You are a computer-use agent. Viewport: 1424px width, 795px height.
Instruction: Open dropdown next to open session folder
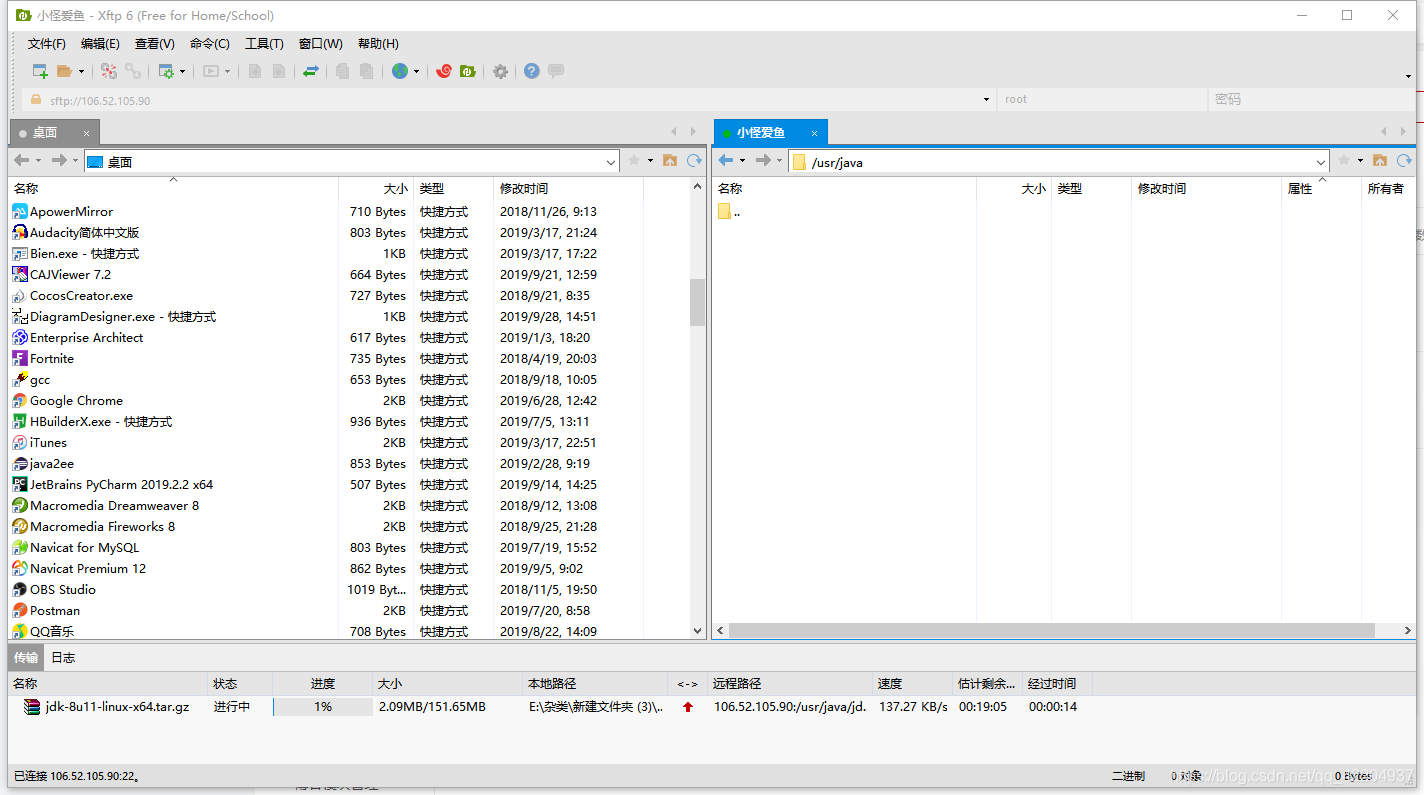coord(81,72)
